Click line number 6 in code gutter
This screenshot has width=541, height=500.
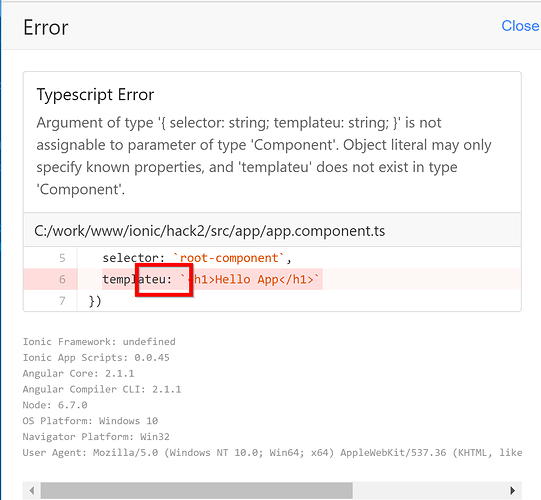tap(62, 279)
